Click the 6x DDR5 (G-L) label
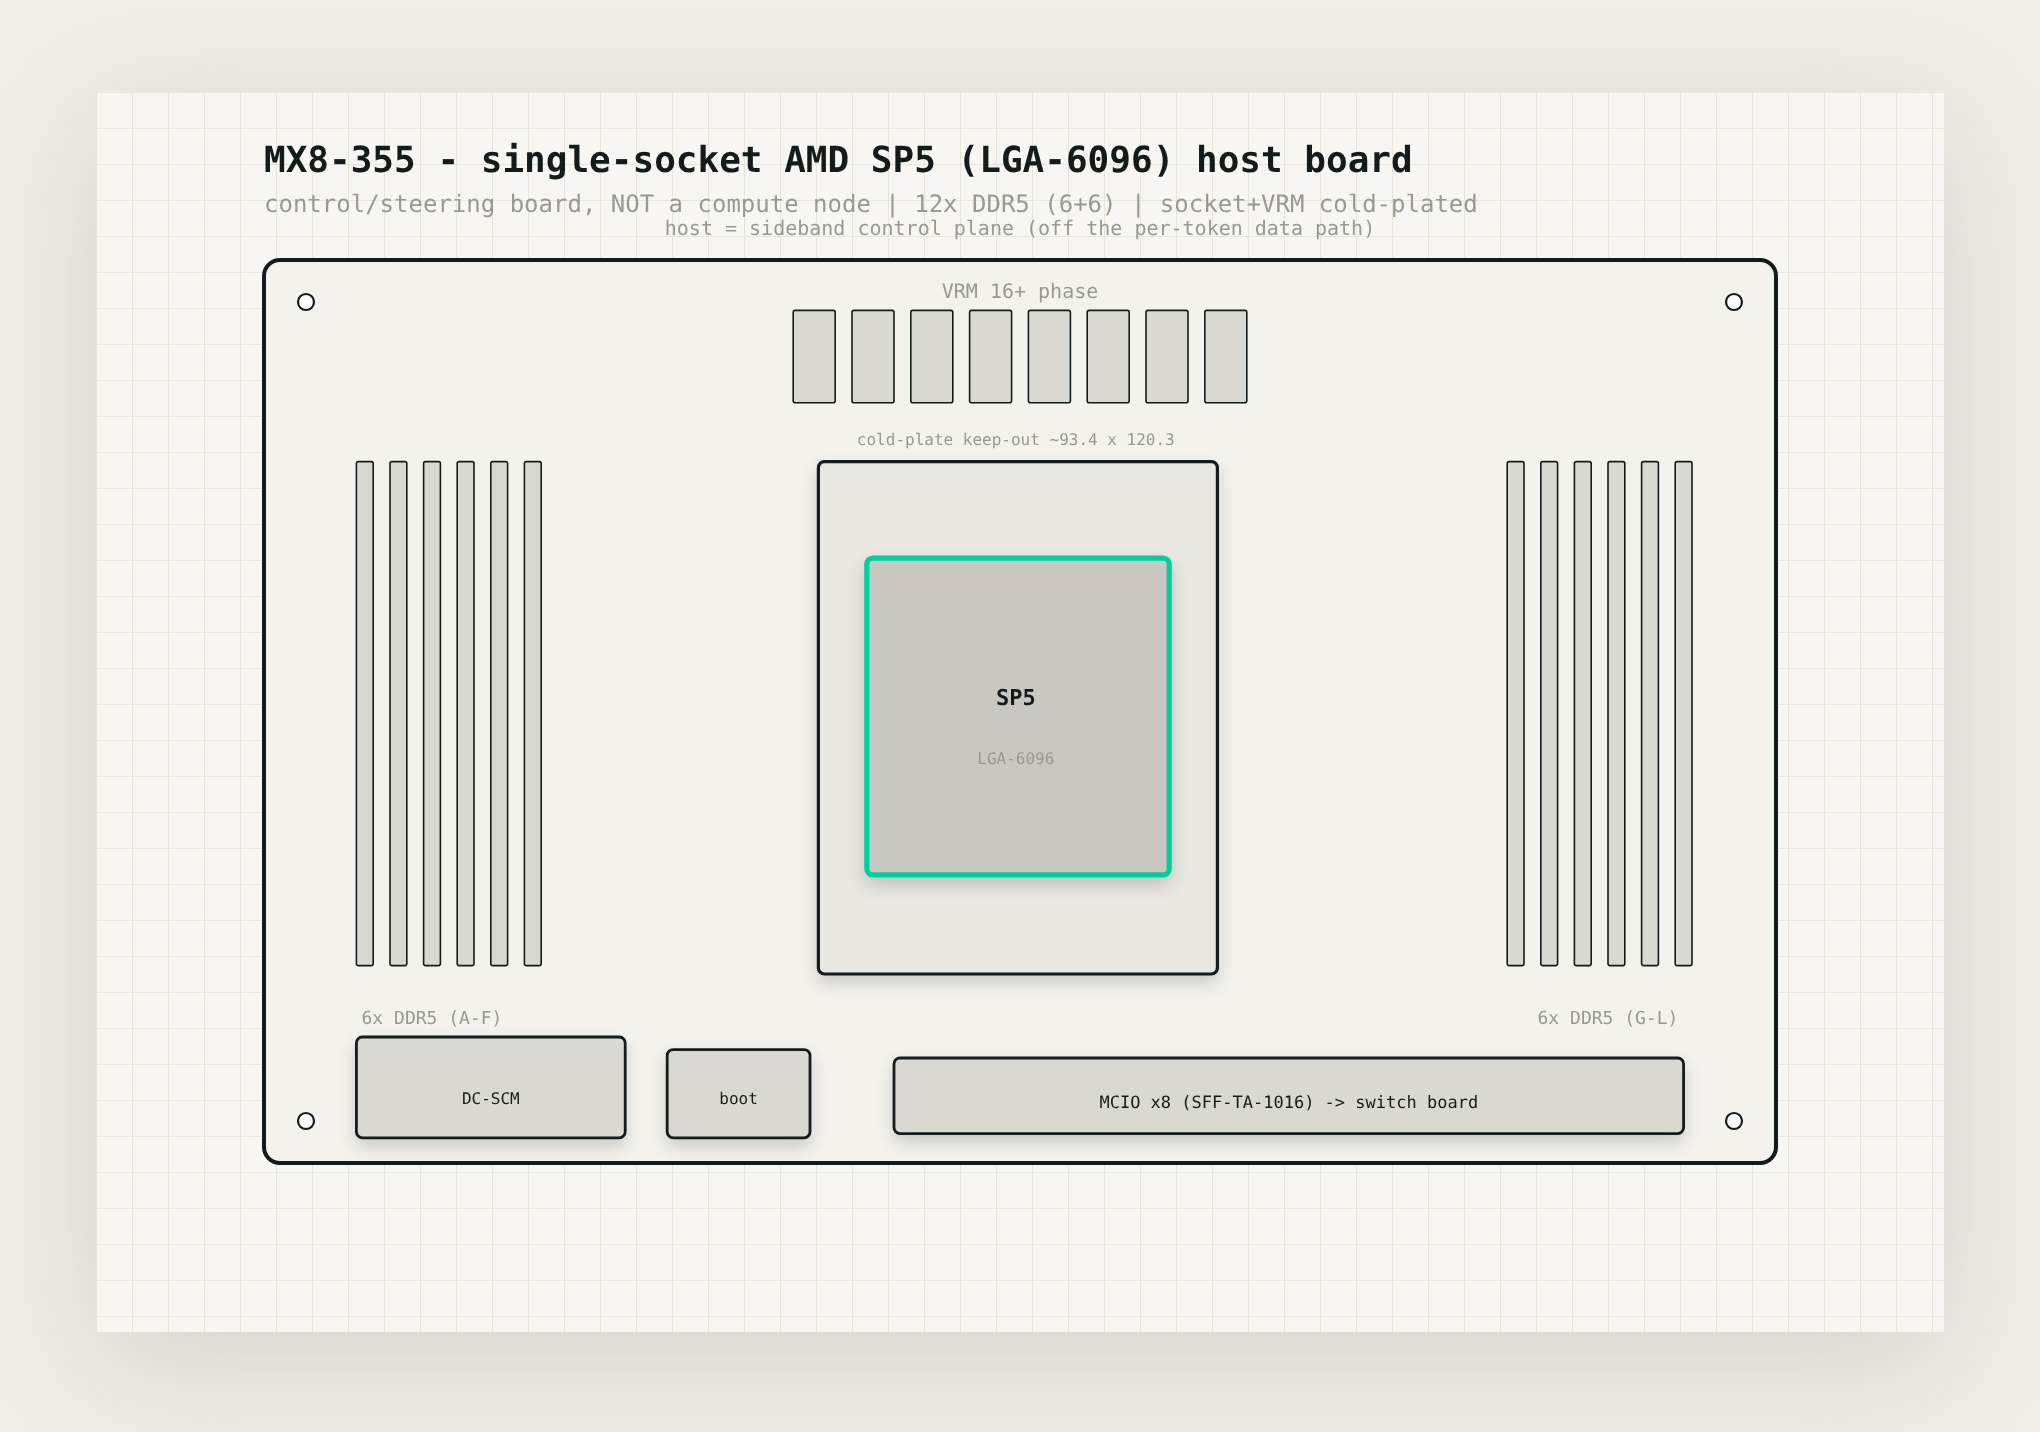The image size is (2040, 1432). [1607, 1017]
